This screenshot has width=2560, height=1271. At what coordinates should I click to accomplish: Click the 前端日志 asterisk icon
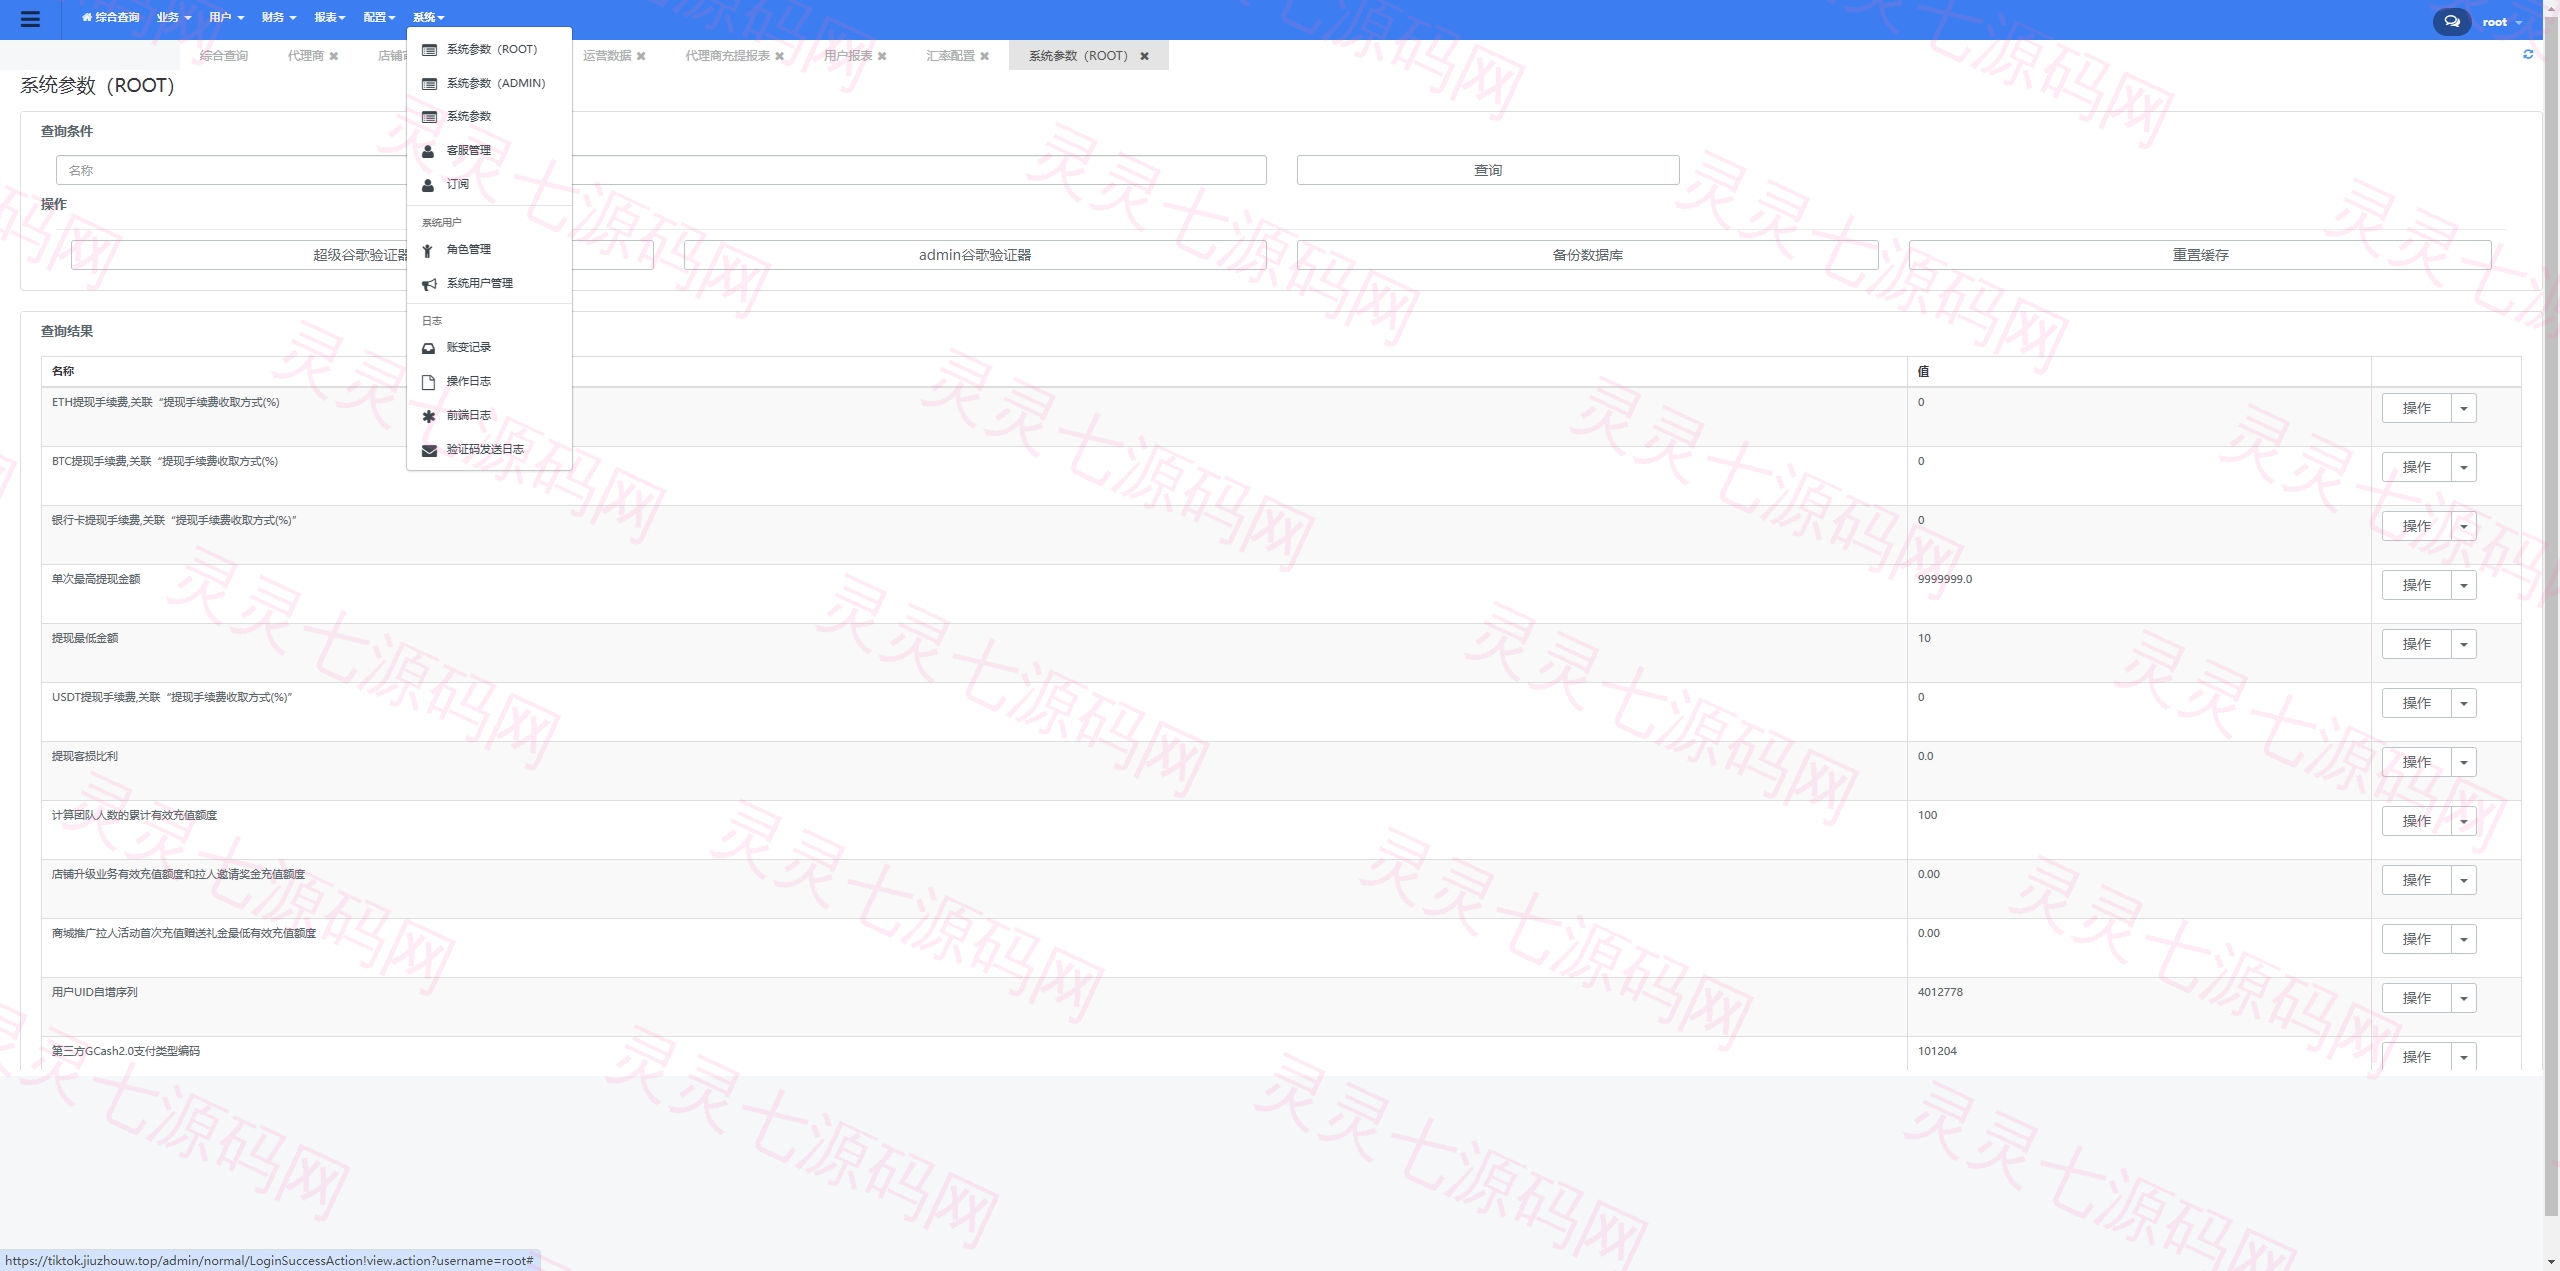428,416
